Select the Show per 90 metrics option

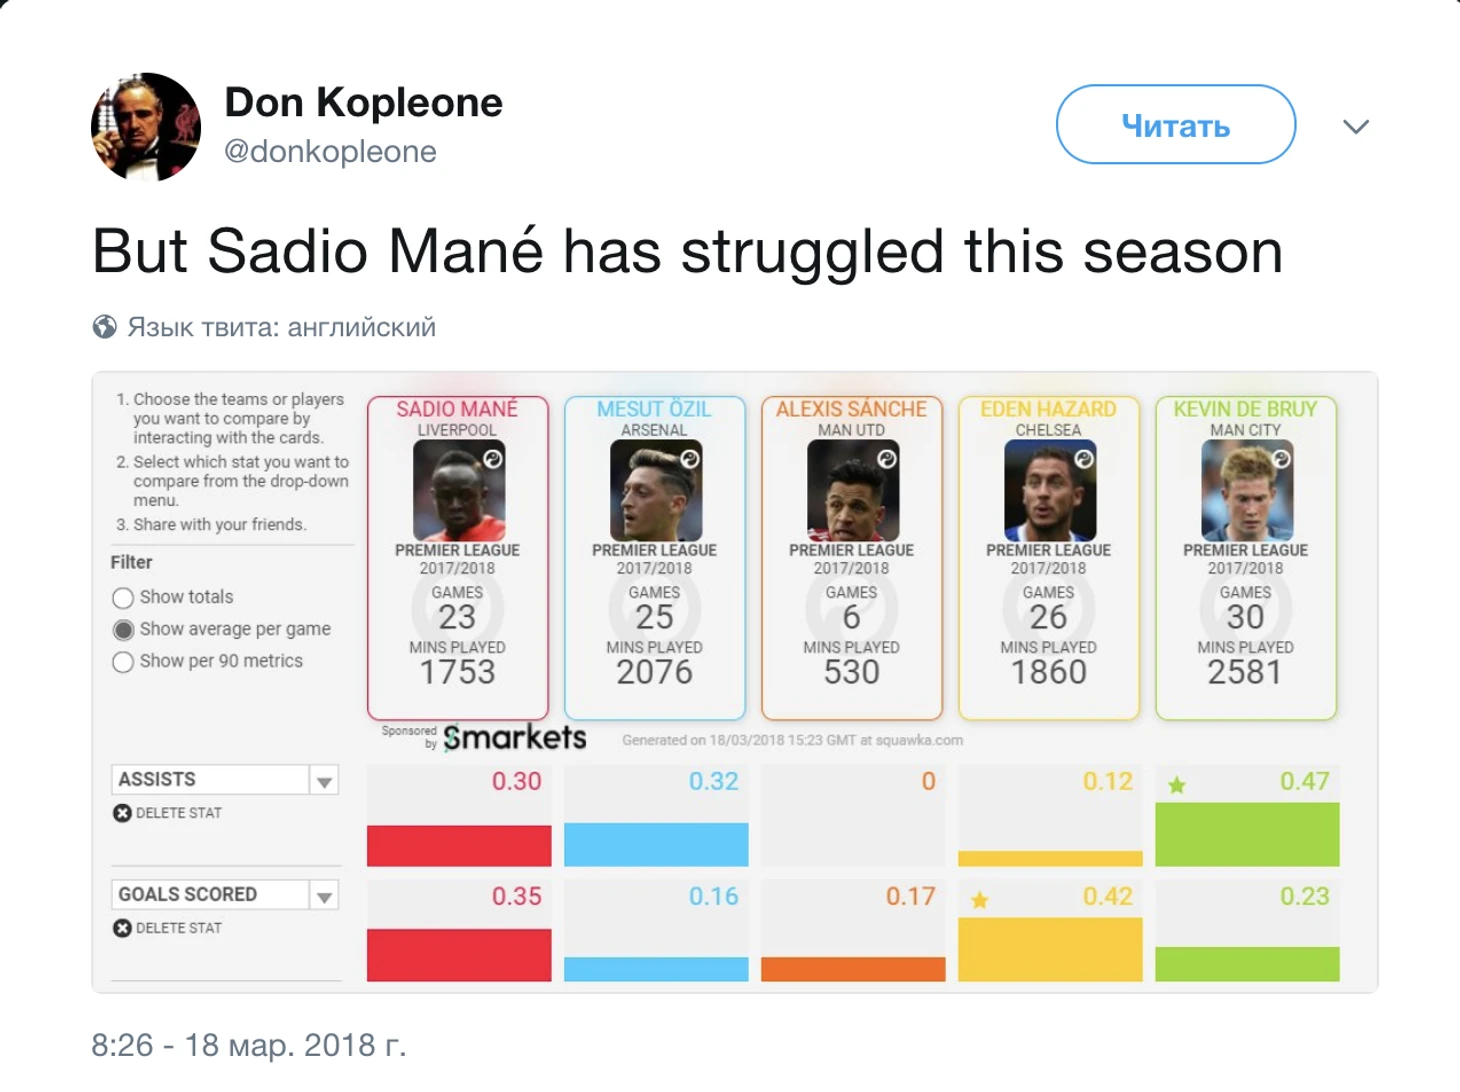(123, 662)
